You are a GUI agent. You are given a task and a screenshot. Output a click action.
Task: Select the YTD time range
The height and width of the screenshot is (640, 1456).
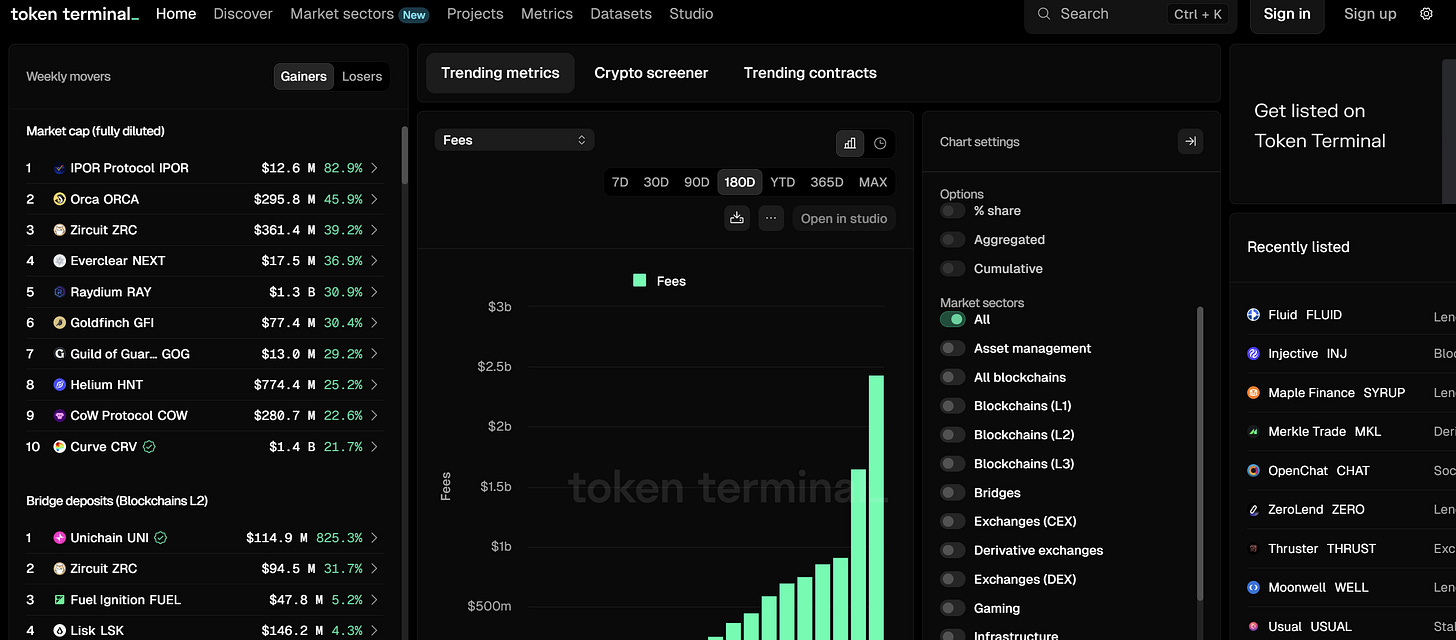pyautogui.click(x=783, y=182)
